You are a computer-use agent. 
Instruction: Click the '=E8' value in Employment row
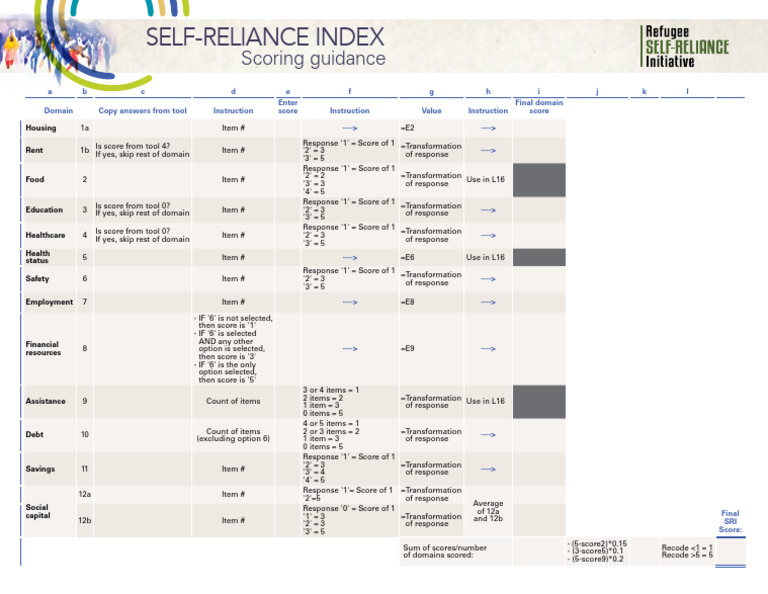(x=408, y=302)
